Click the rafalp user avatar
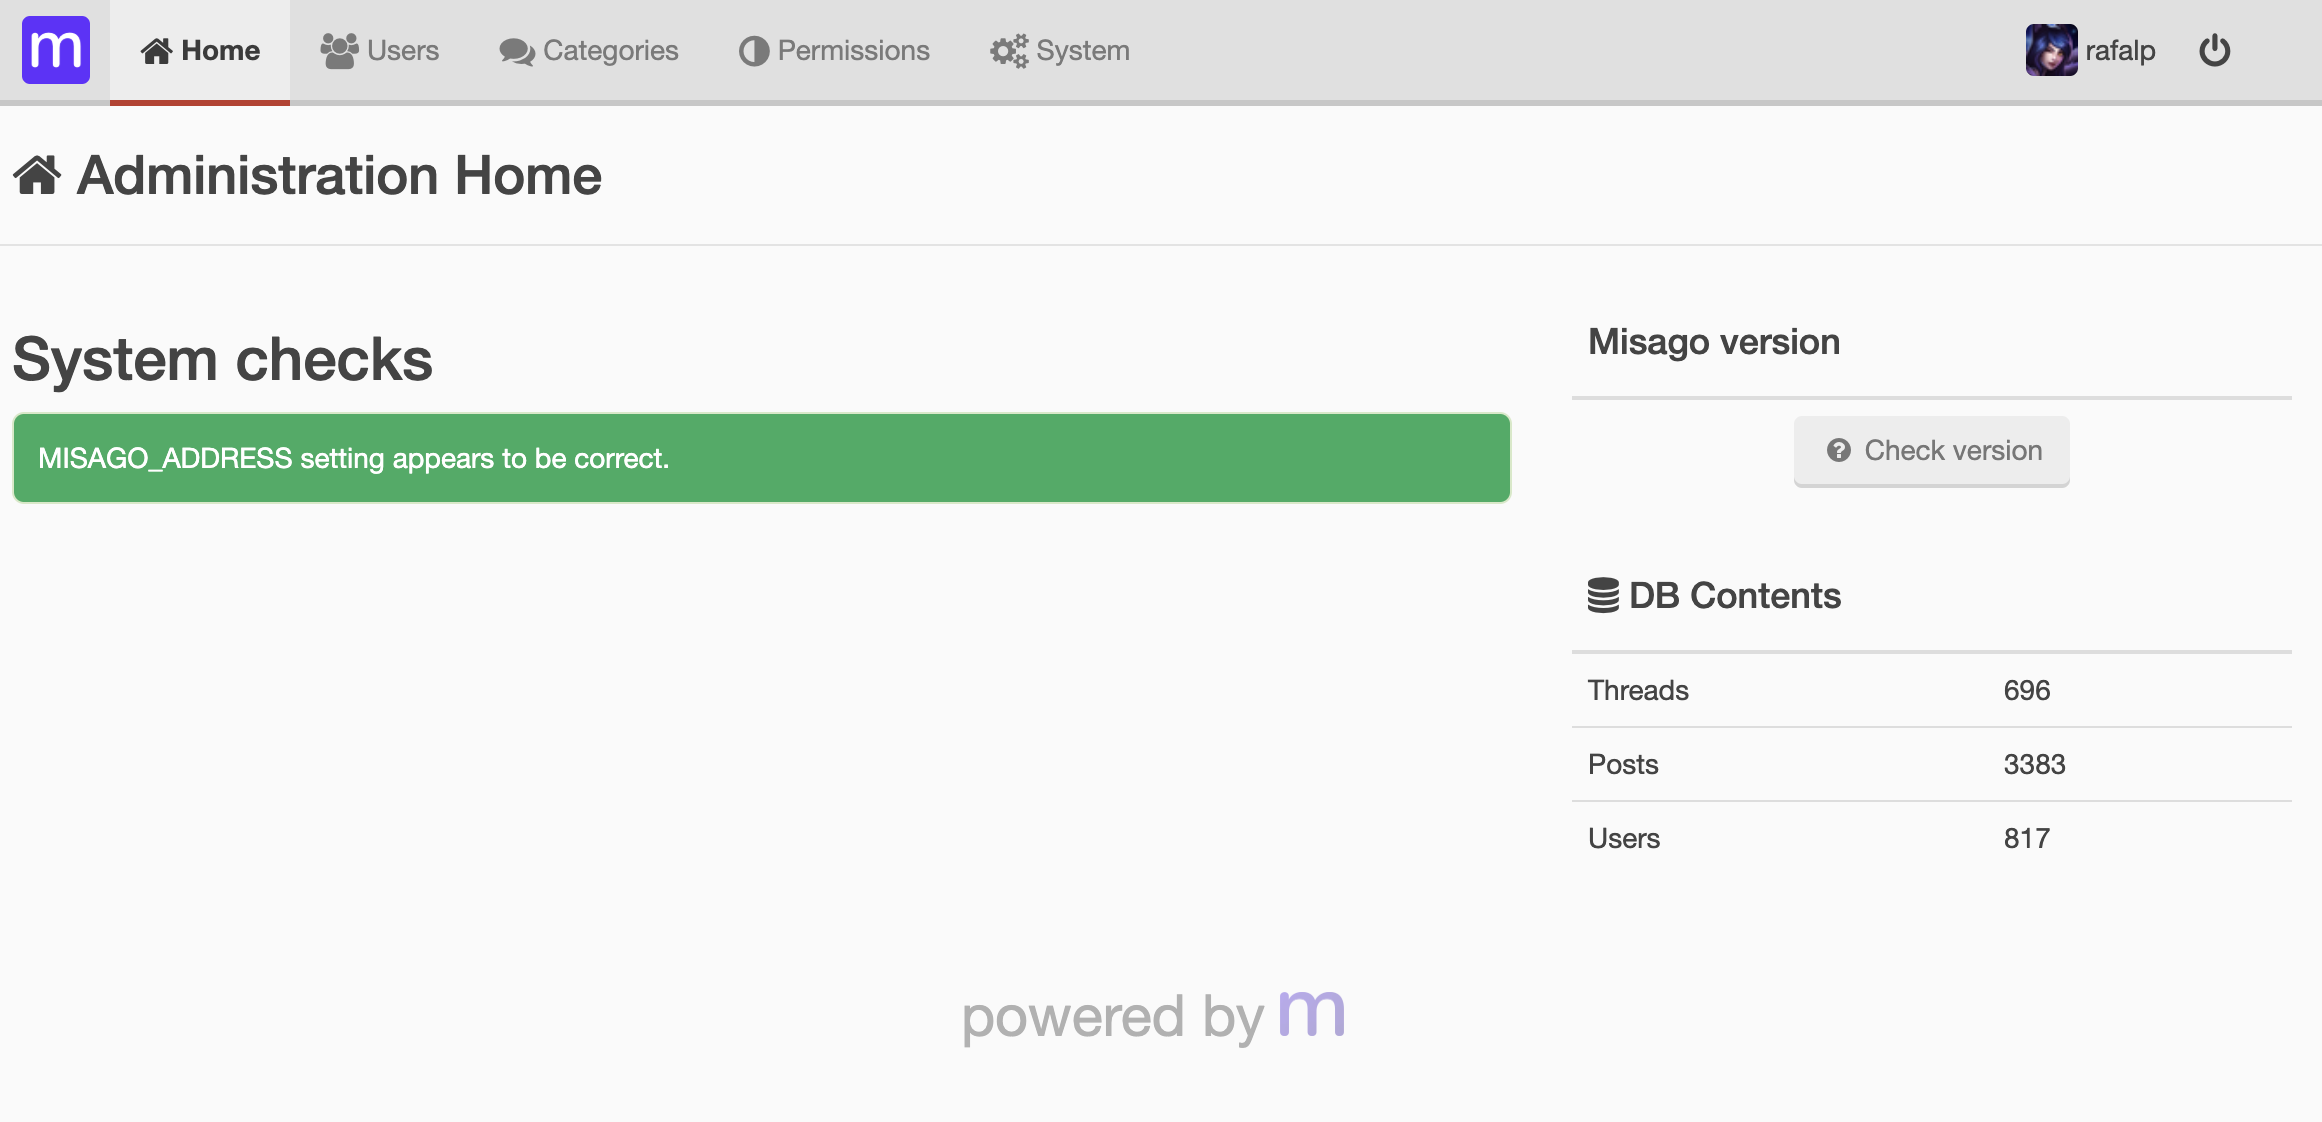Screen dimensions: 2322x1122 [2051, 50]
